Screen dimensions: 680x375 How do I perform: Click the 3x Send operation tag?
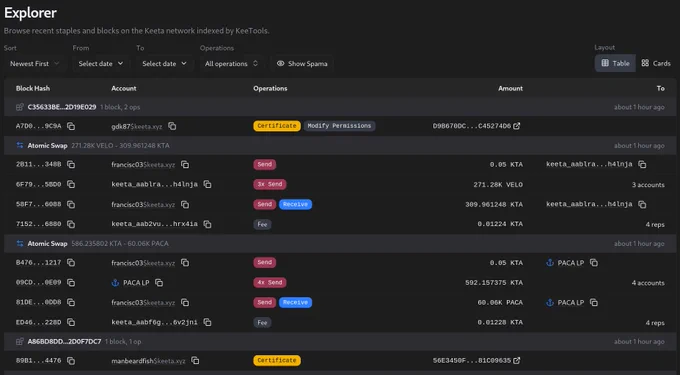(x=270, y=184)
